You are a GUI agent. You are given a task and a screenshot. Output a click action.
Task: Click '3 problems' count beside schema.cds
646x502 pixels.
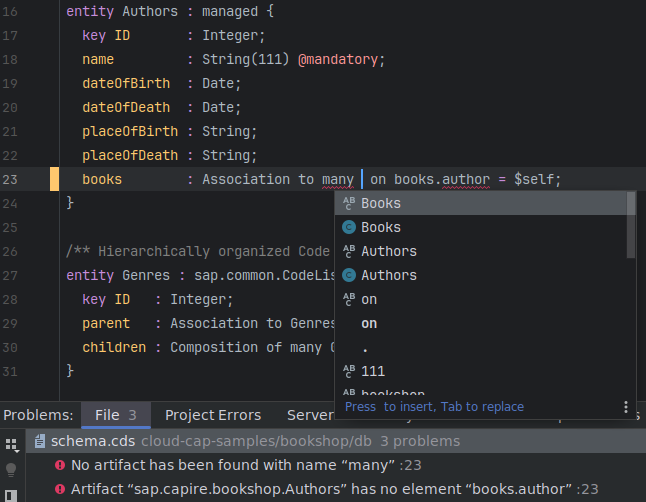coord(420,441)
